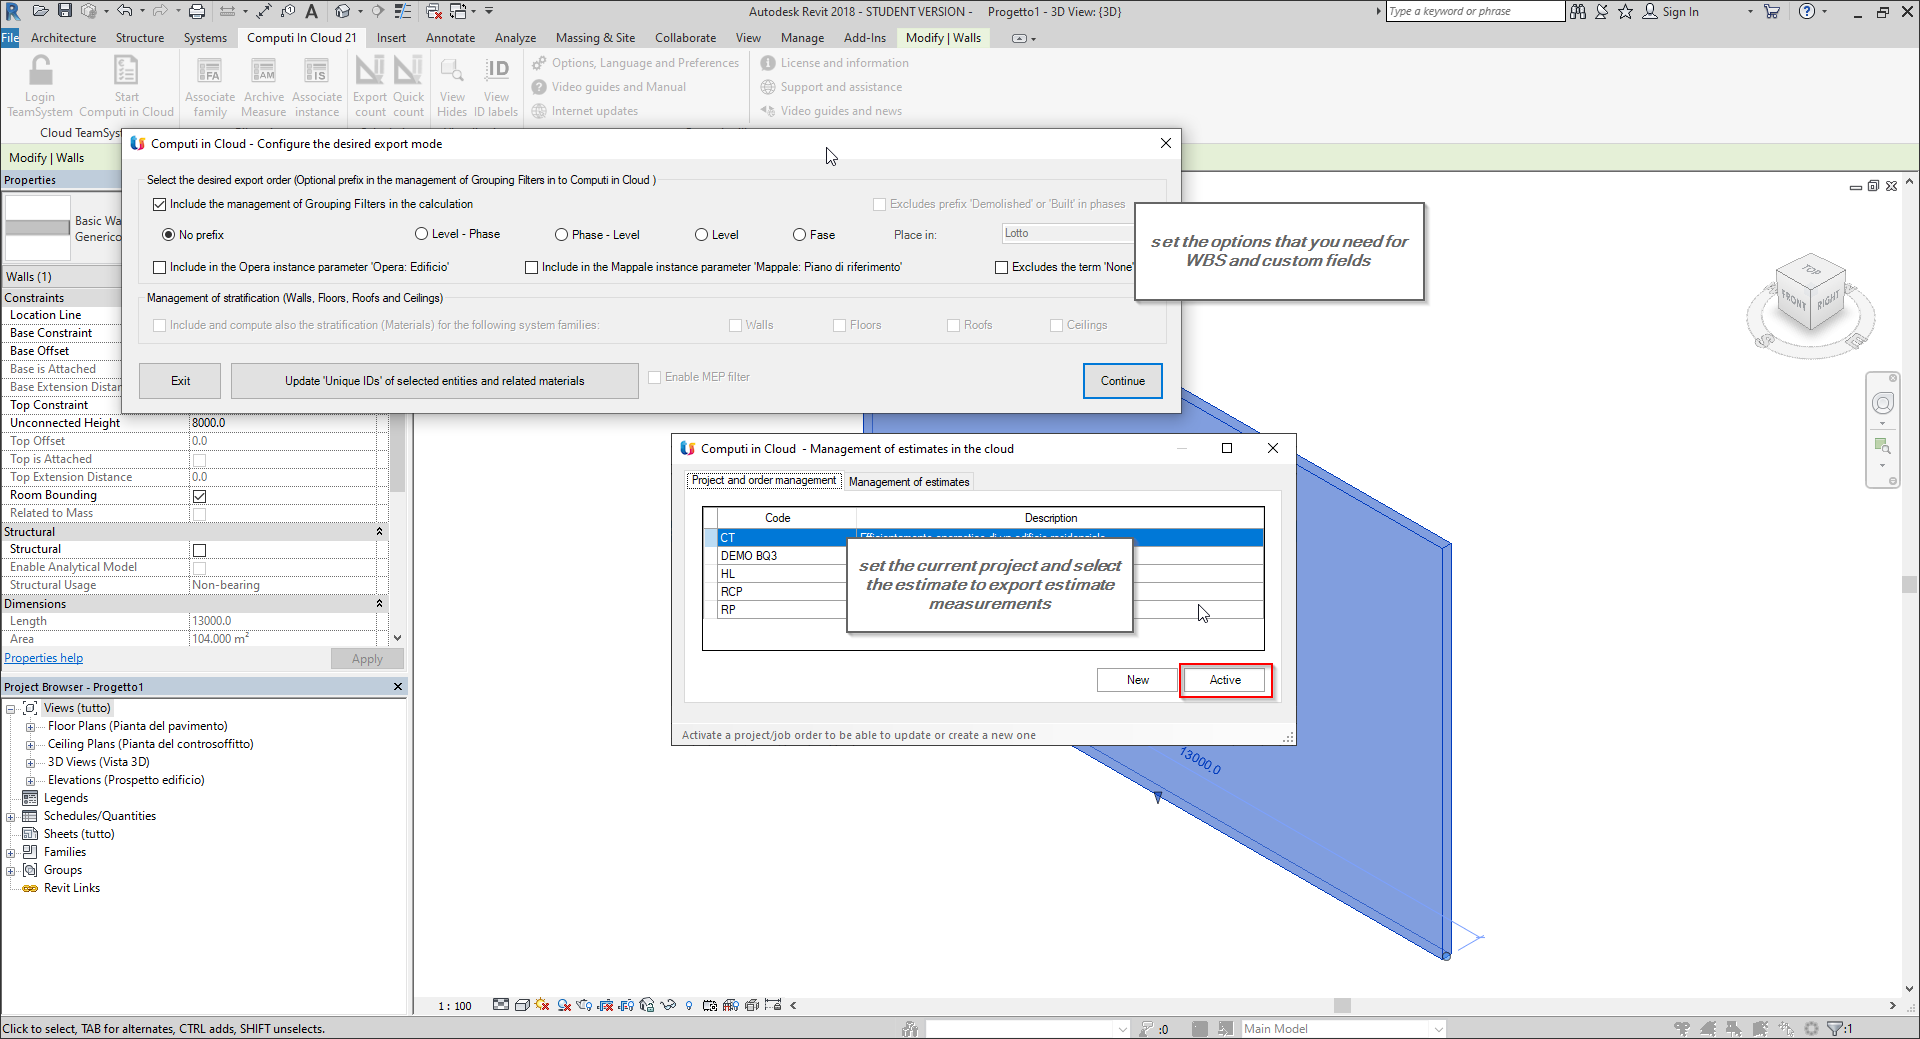This screenshot has height=1039, width=1920.
Task: Click the Crop View icon in view control bar
Action: pyautogui.click(x=605, y=1005)
